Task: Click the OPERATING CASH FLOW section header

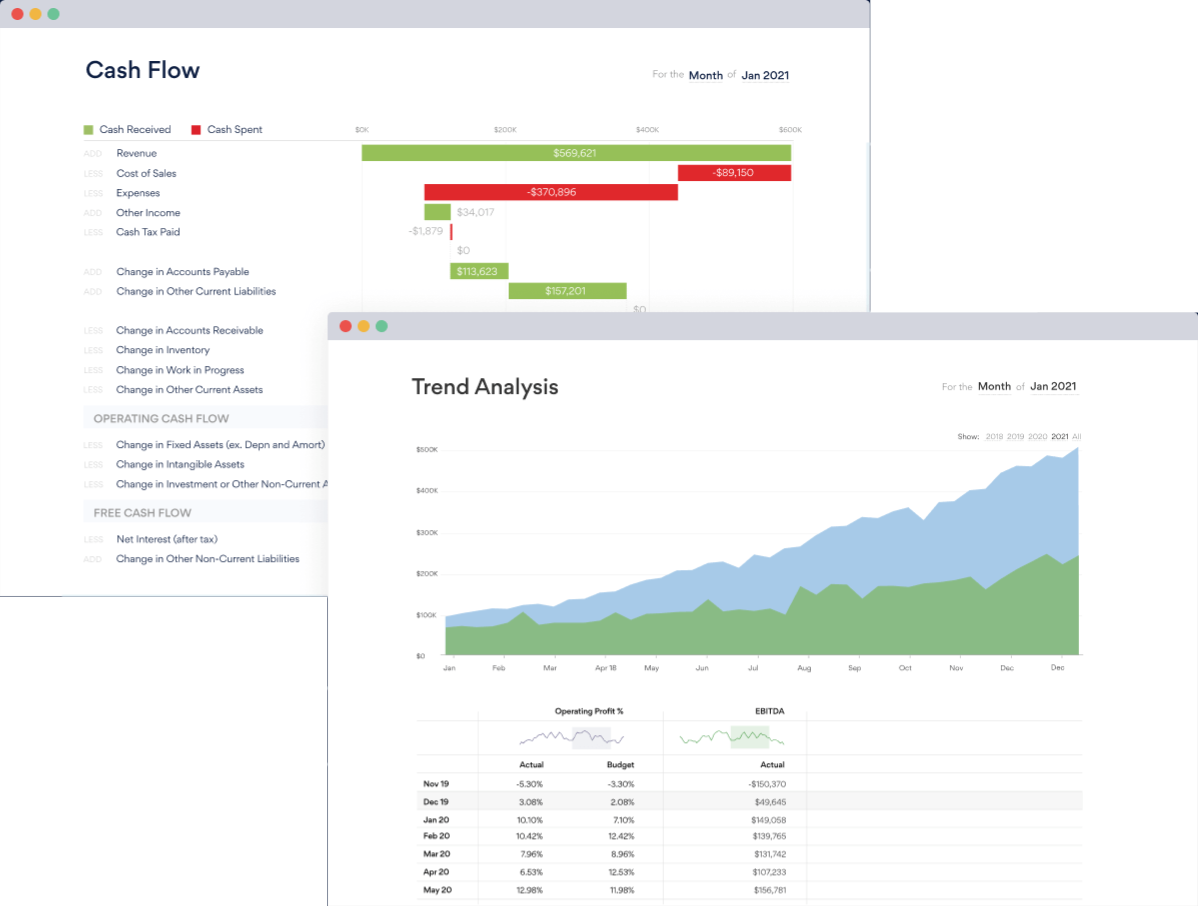Action: [x=161, y=418]
